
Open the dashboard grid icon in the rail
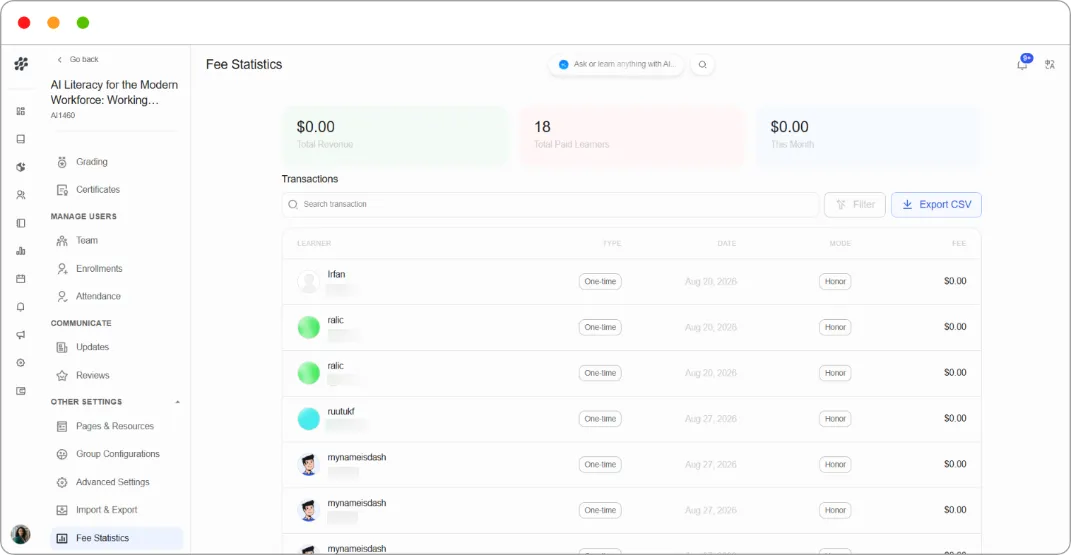point(20,111)
